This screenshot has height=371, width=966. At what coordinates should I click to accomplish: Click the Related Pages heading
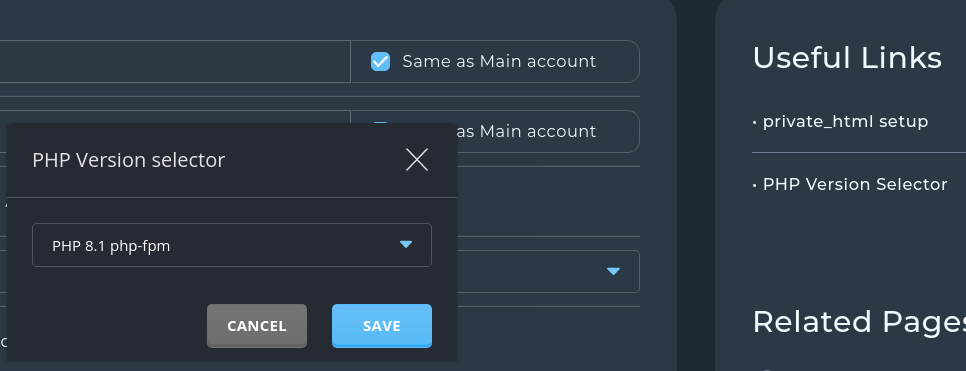pyautogui.click(x=859, y=322)
